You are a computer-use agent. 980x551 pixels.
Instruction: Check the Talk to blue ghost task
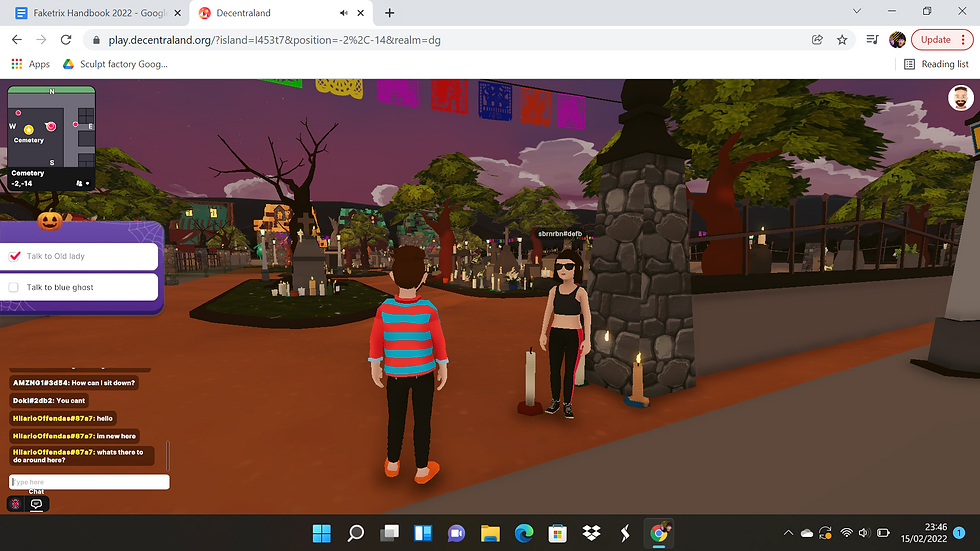(x=14, y=287)
